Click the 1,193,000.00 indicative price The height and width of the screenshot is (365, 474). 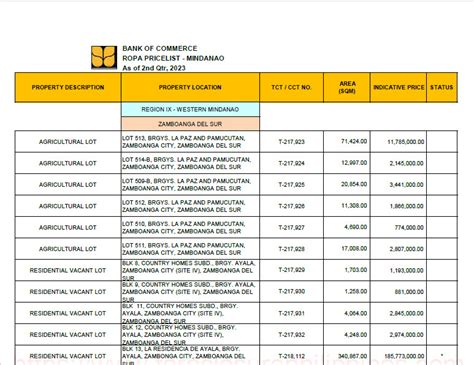(407, 270)
